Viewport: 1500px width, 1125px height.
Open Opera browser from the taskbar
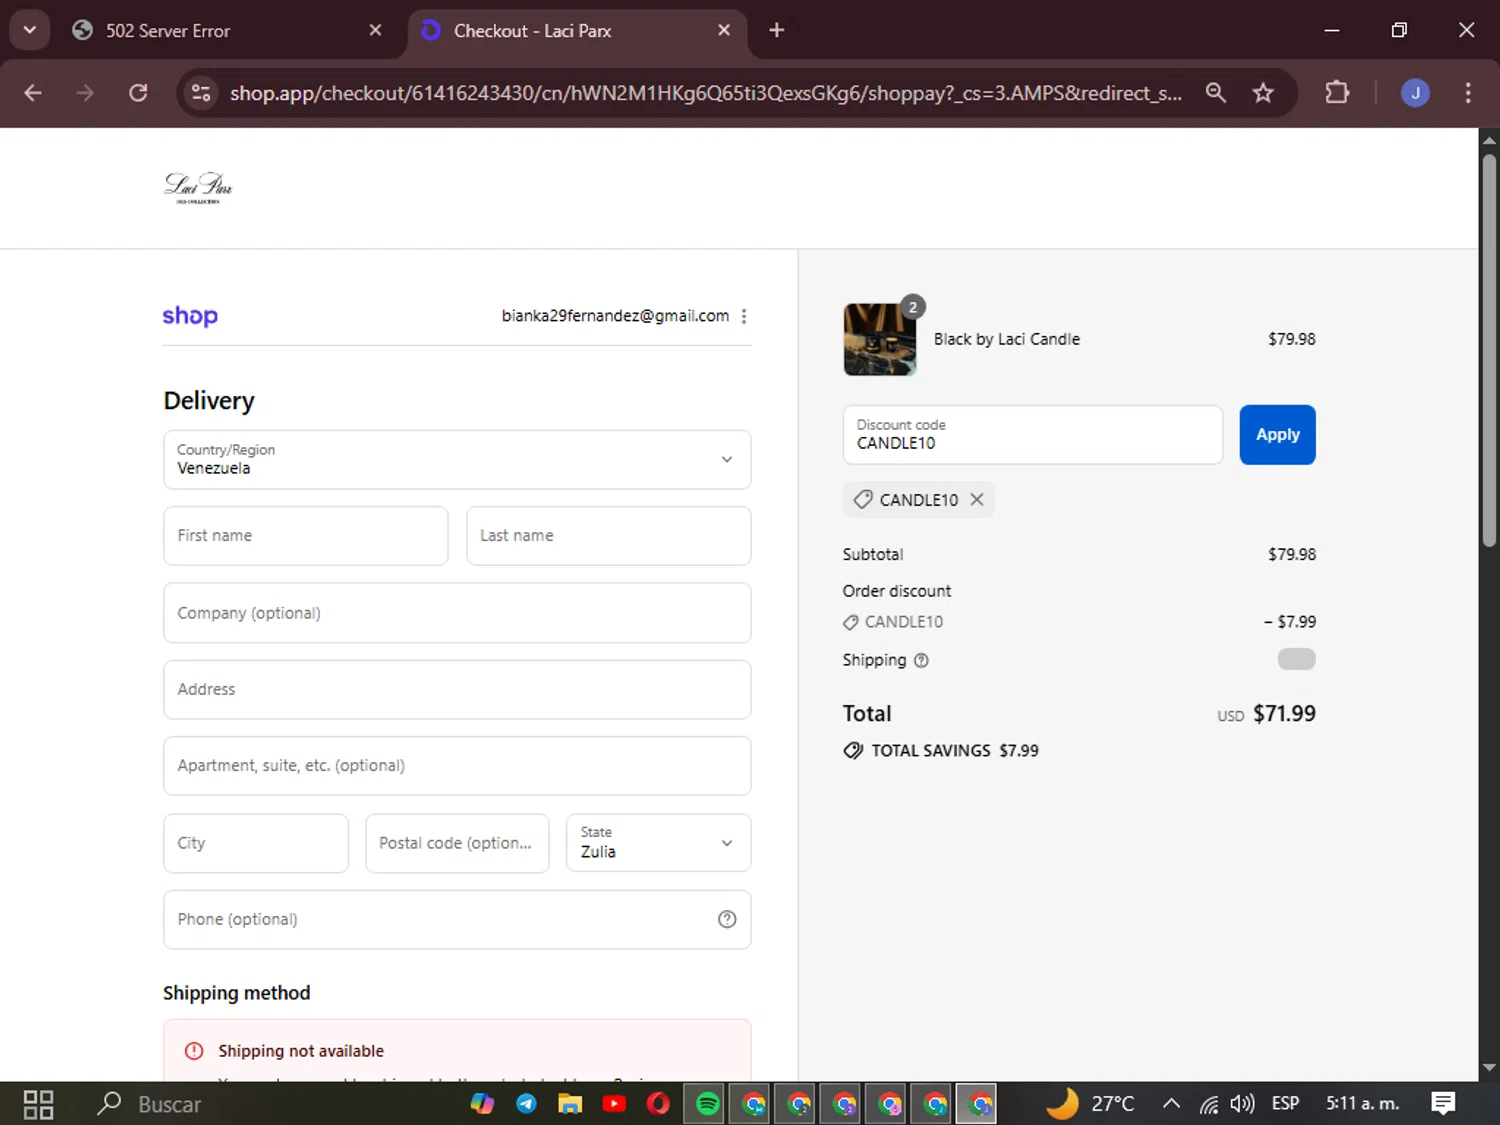[658, 1104]
